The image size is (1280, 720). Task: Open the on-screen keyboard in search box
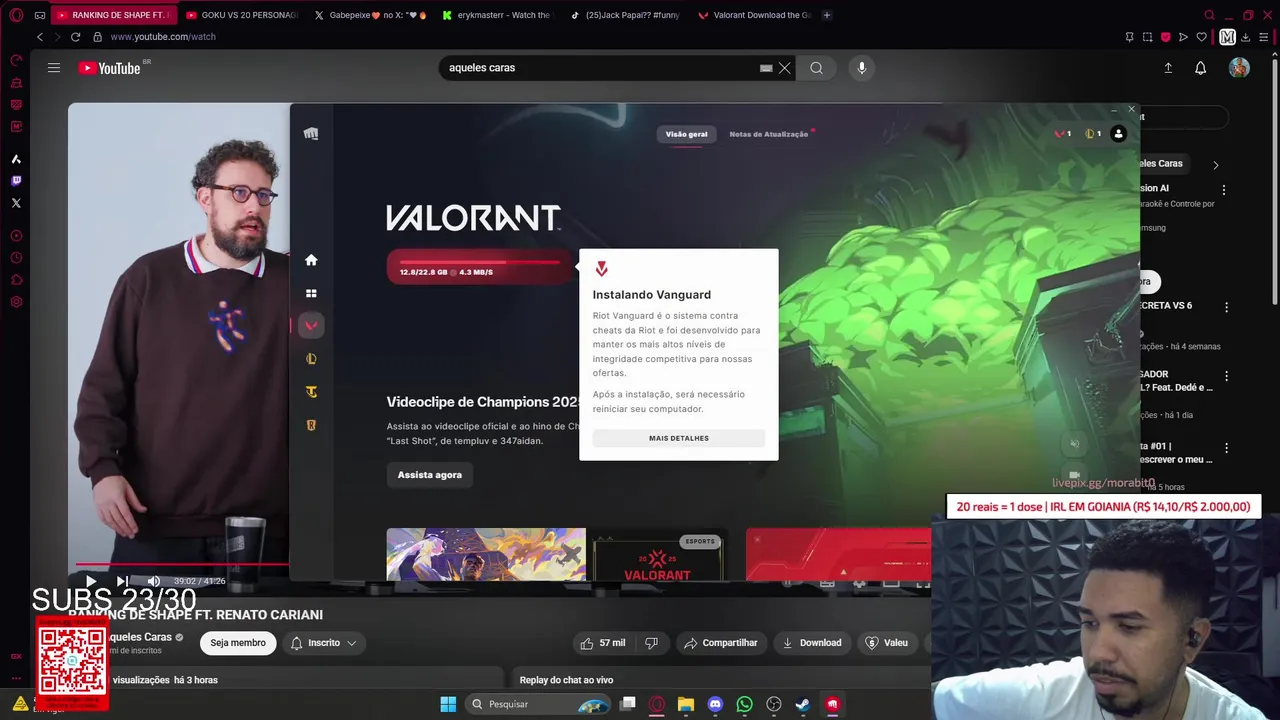click(x=766, y=68)
